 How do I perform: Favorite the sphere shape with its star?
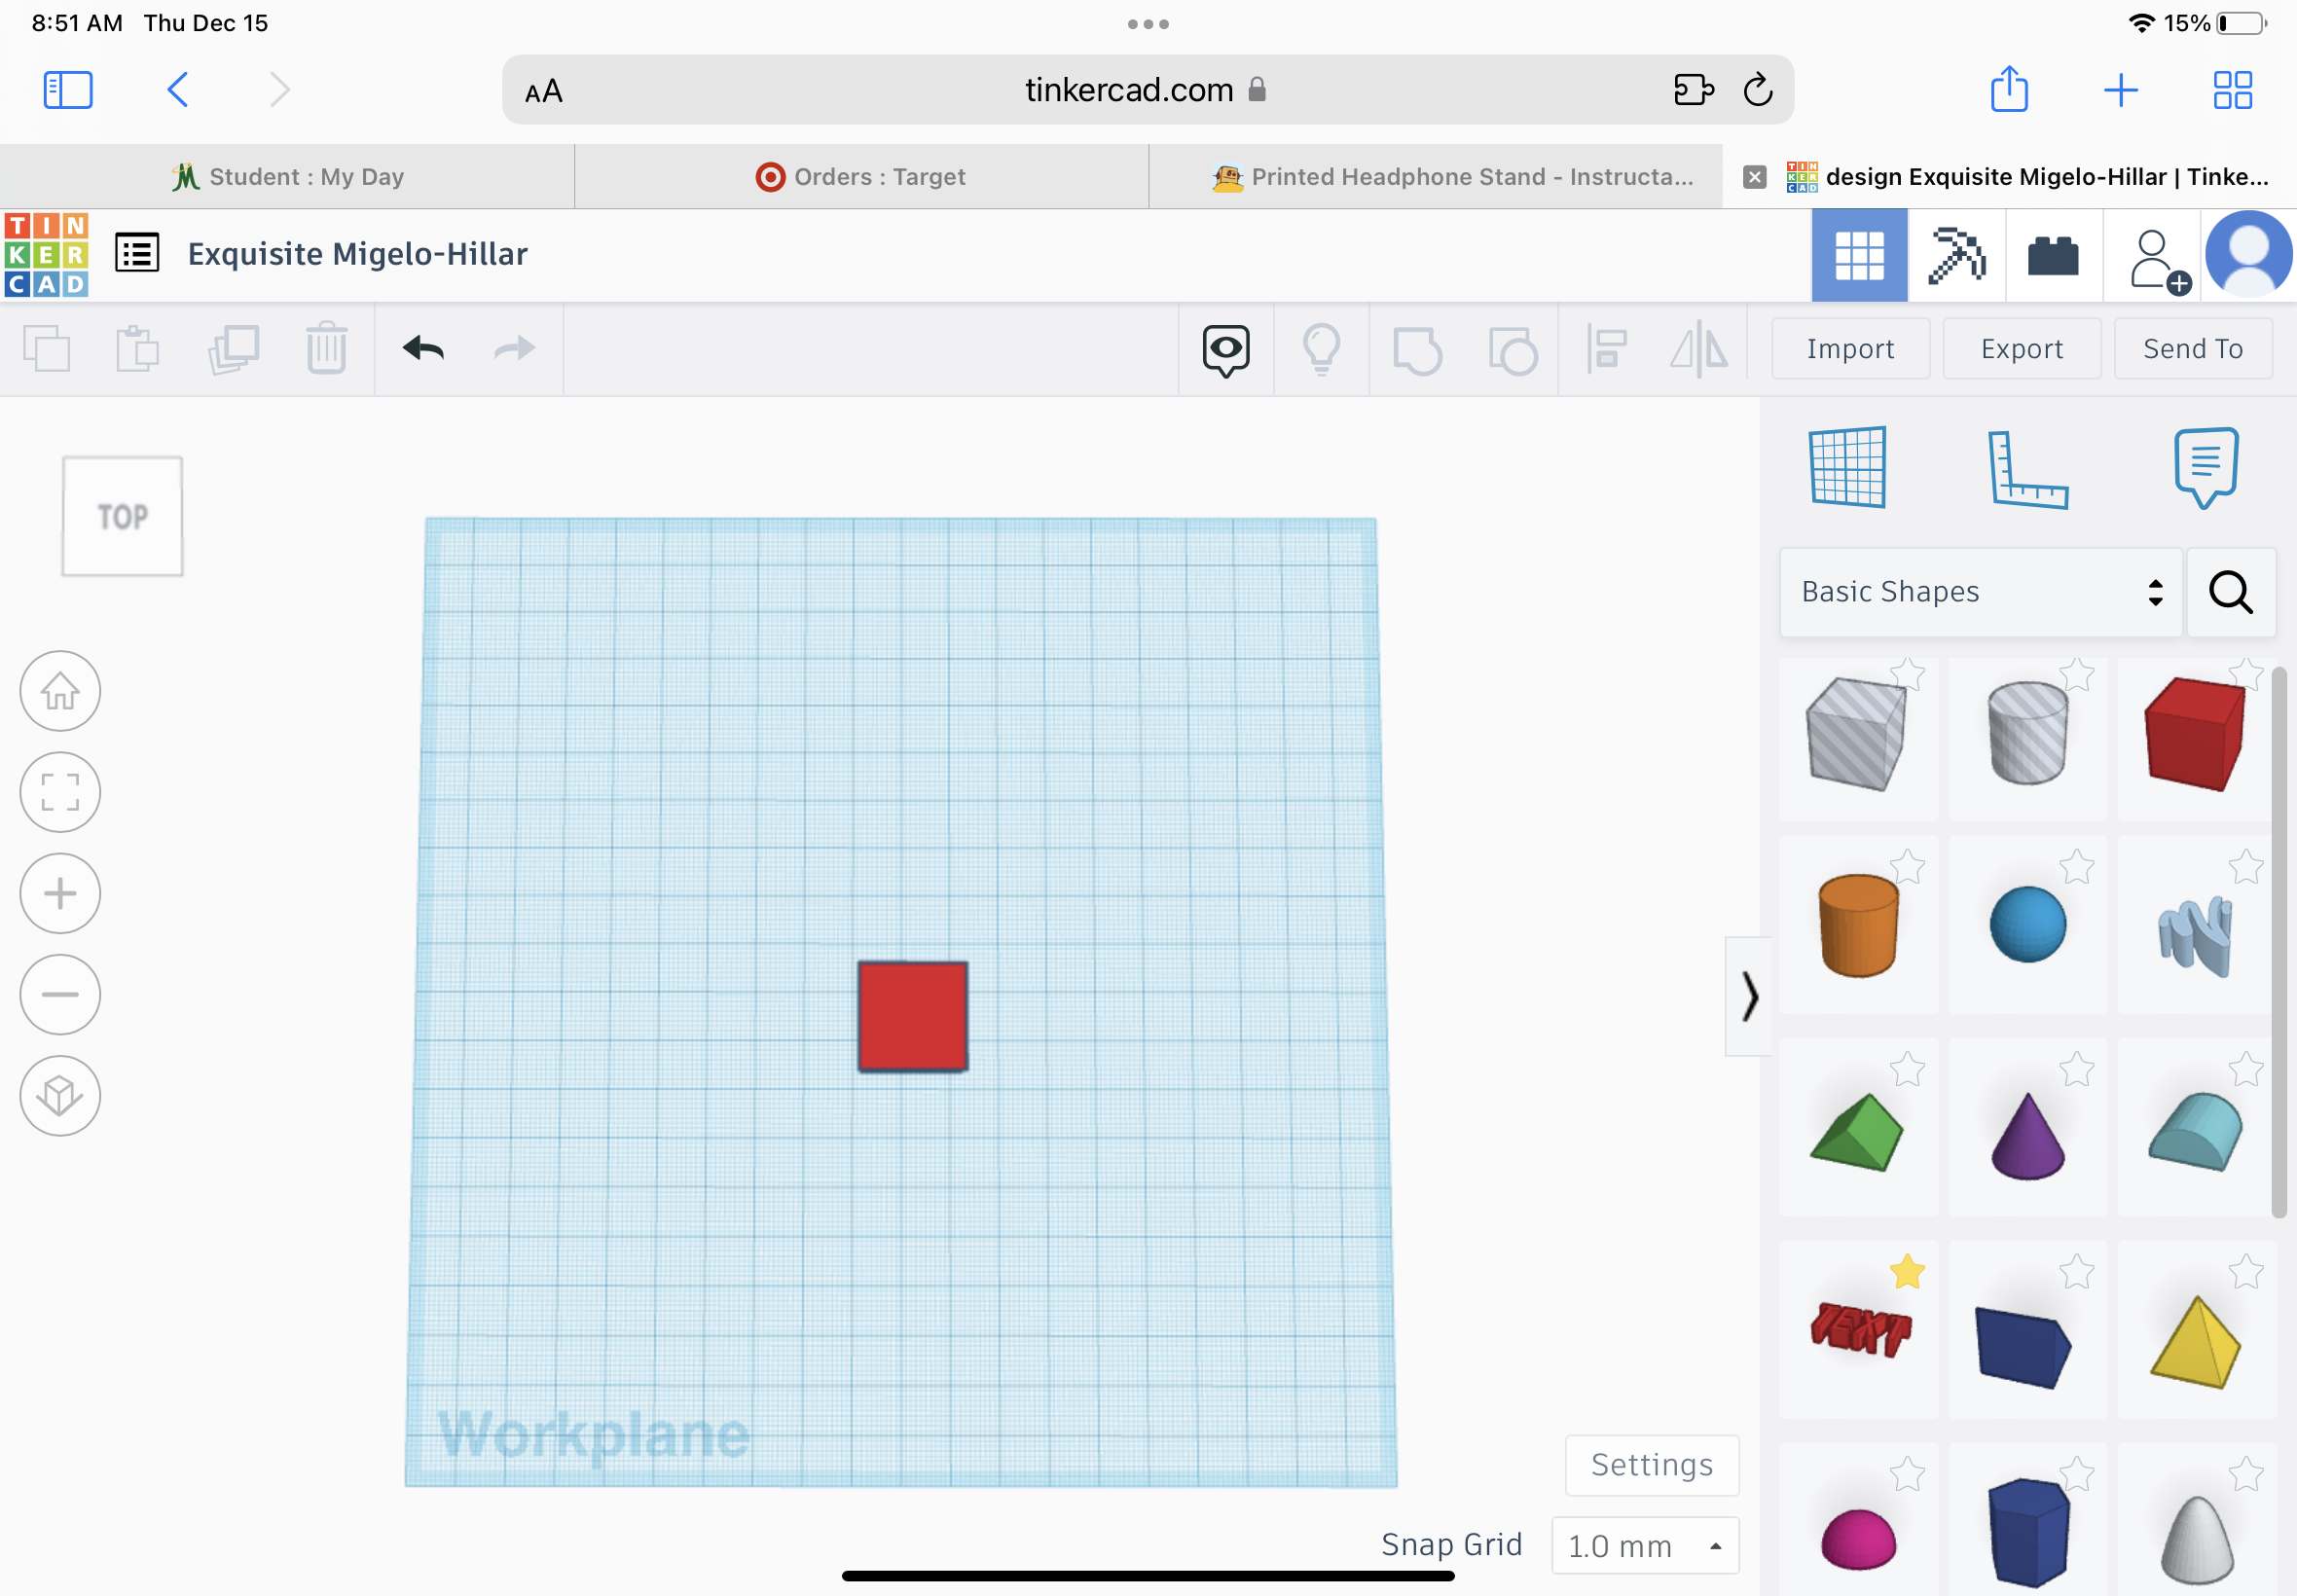pyautogui.click(x=2077, y=866)
